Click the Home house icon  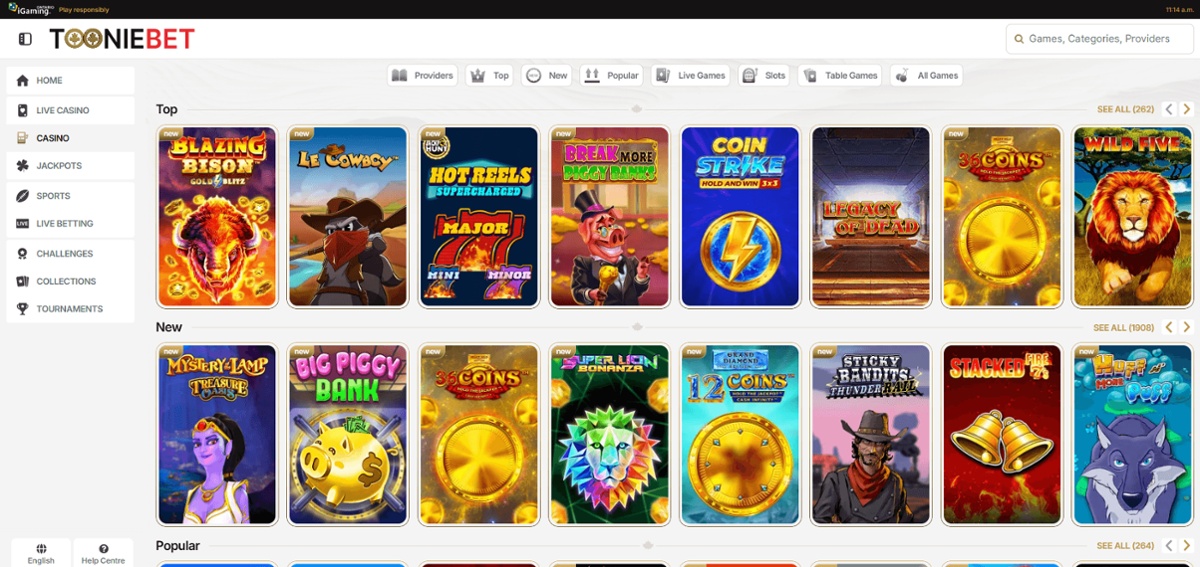click(22, 81)
